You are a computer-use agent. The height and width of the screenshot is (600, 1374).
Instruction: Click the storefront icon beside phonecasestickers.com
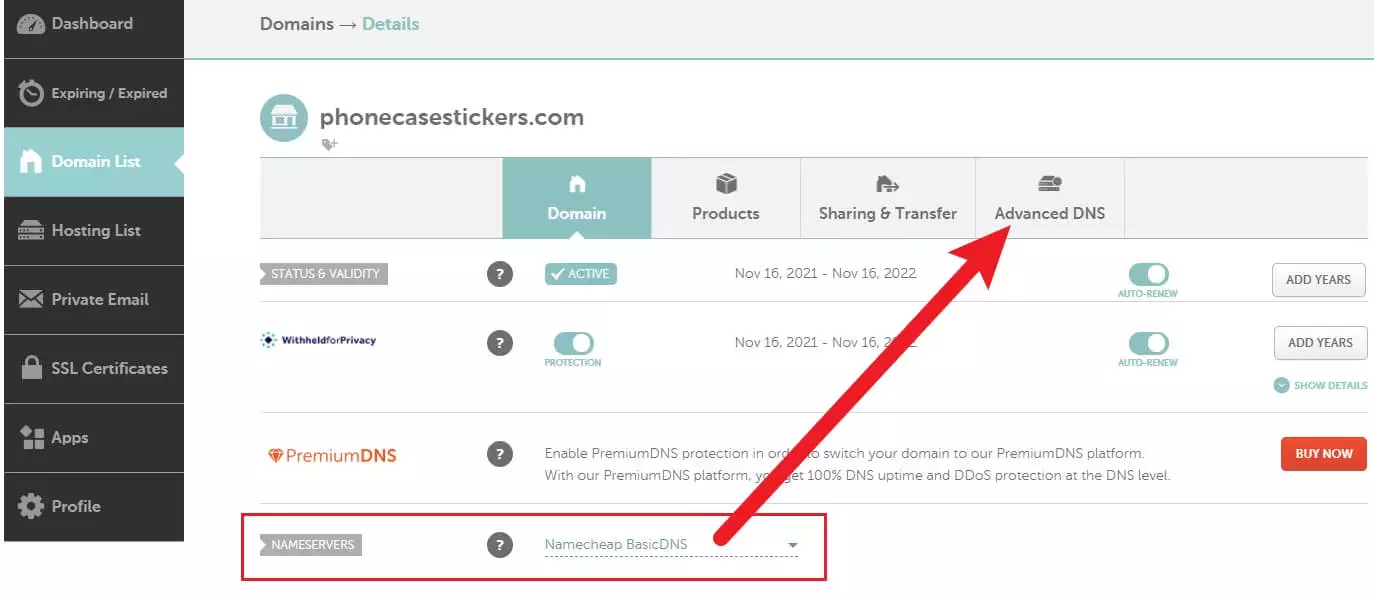tap(284, 118)
